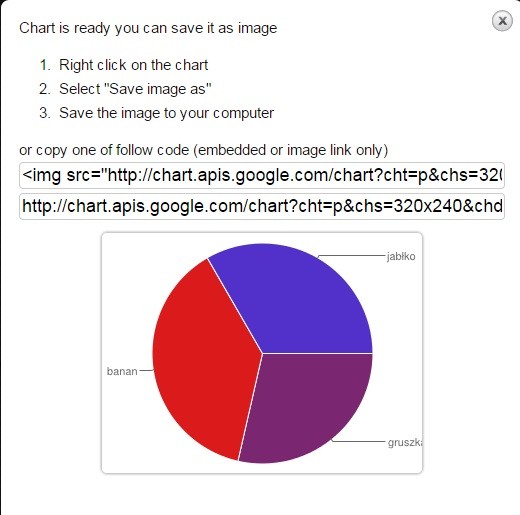Image resolution: width=520 pixels, height=515 pixels.
Task: Click the 'Right click on the chart' step
Action: (x=134, y=65)
